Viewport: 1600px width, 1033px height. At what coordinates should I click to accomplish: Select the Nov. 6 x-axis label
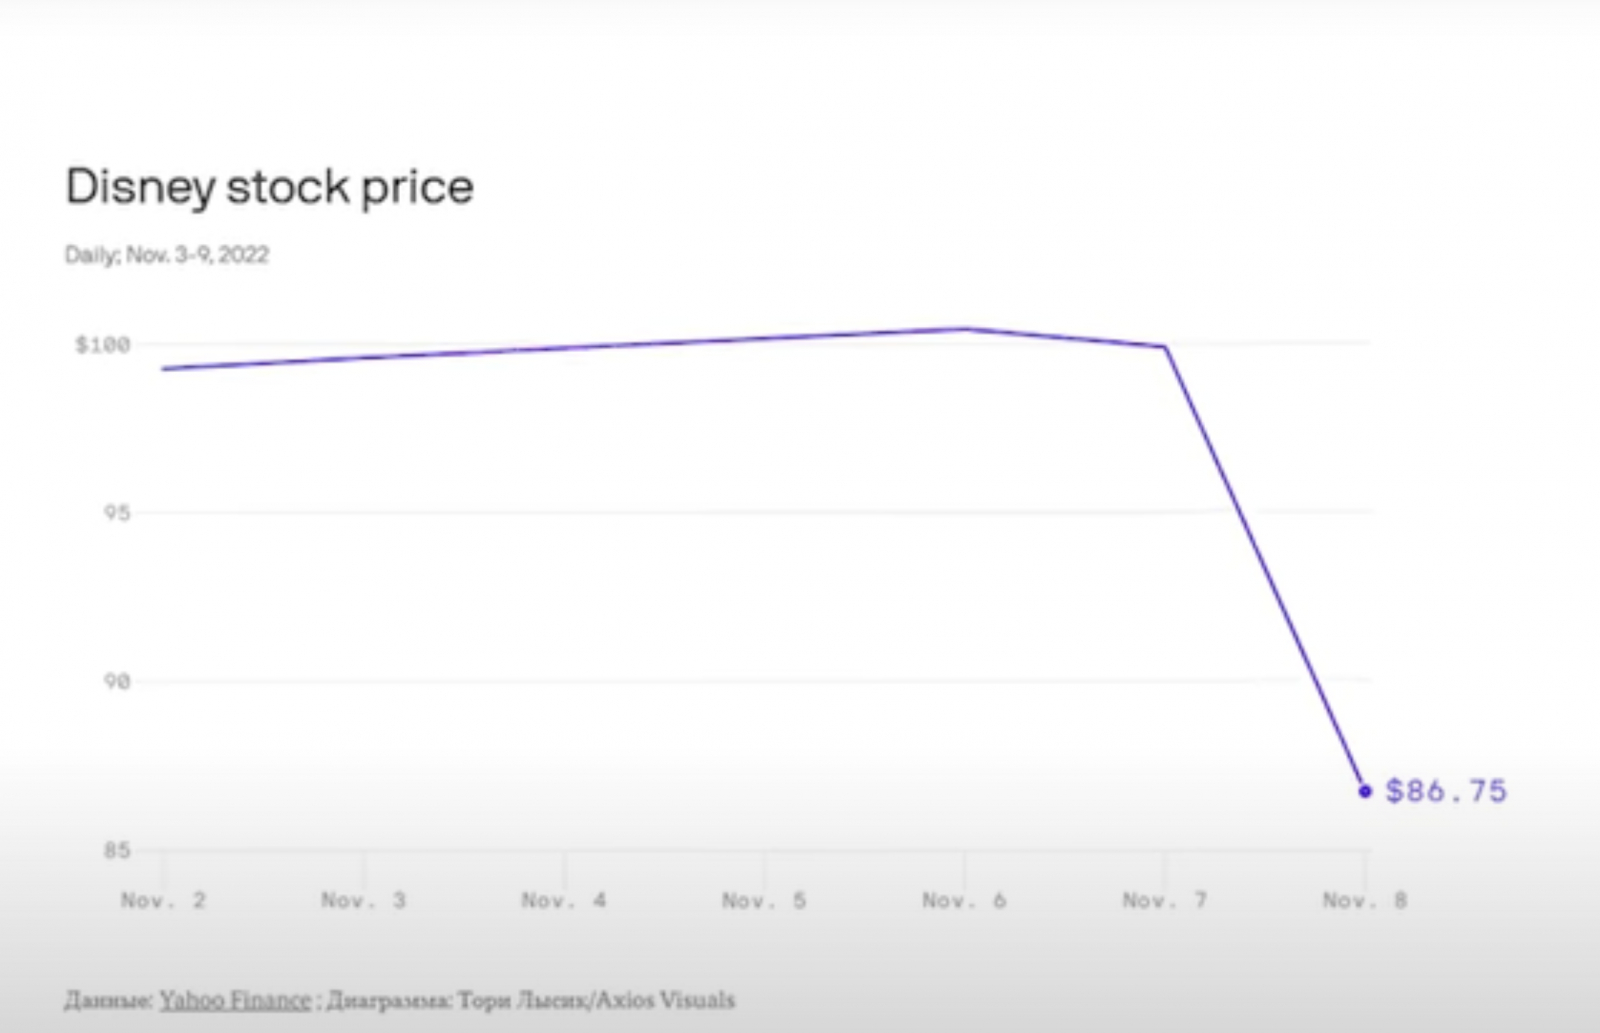pos(964,901)
